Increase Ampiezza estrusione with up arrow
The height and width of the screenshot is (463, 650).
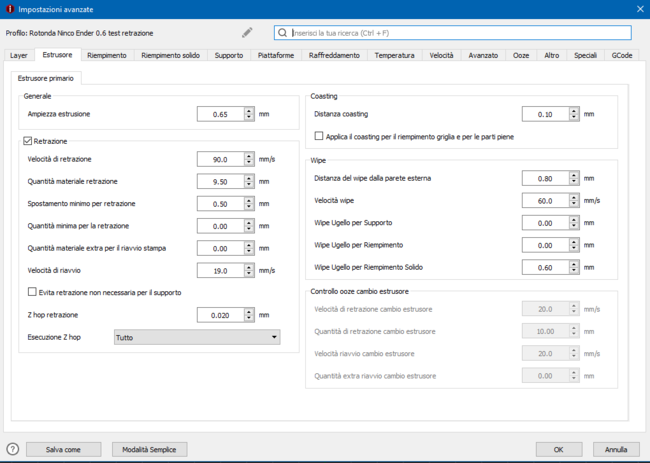pyautogui.click(x=249, y=111)
